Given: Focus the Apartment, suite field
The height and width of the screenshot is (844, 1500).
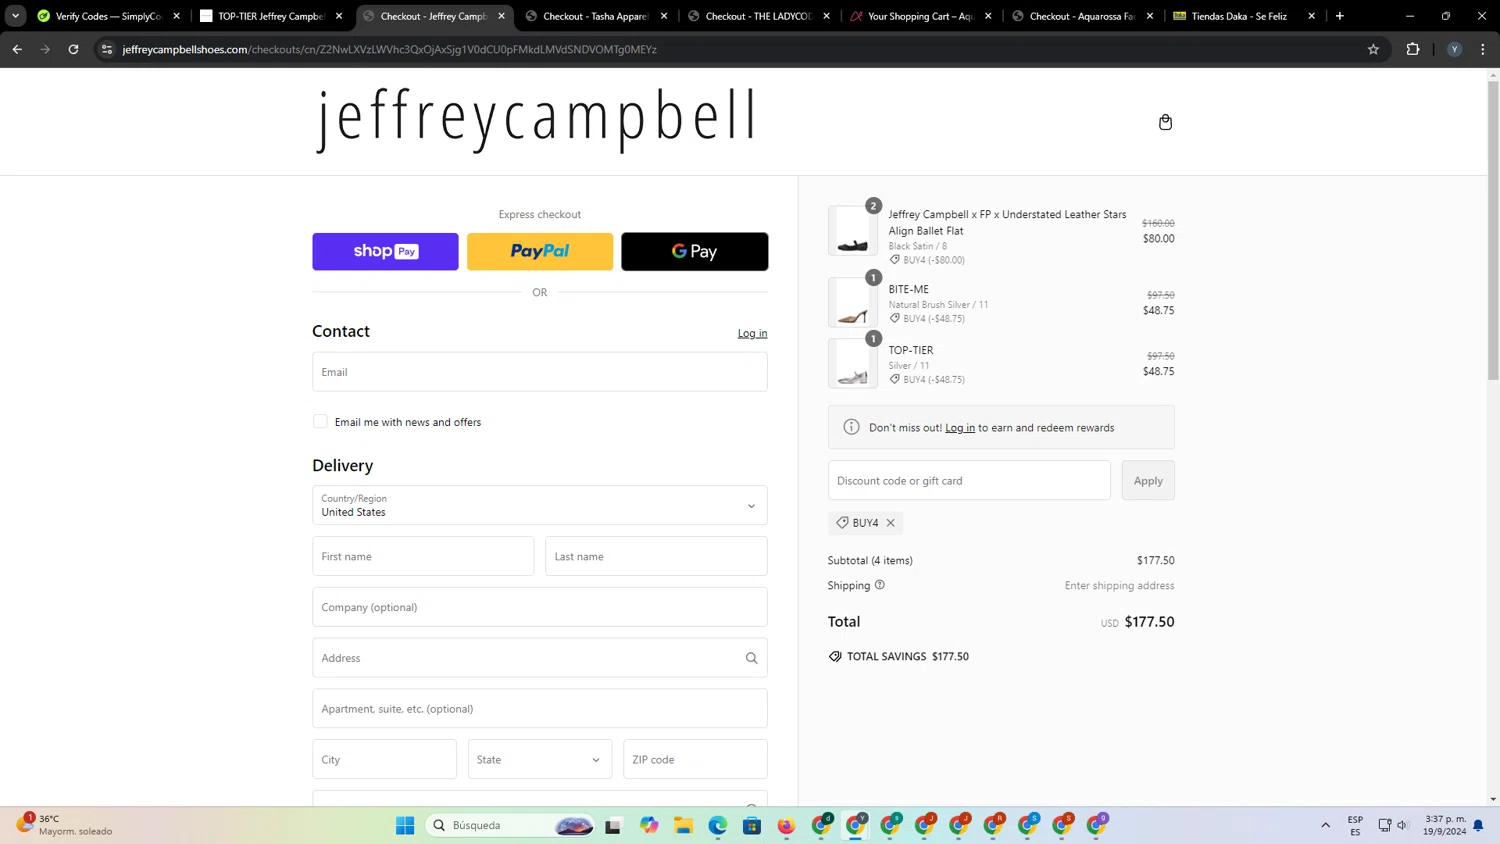Looking at the screenshot, I should (540, 708).
